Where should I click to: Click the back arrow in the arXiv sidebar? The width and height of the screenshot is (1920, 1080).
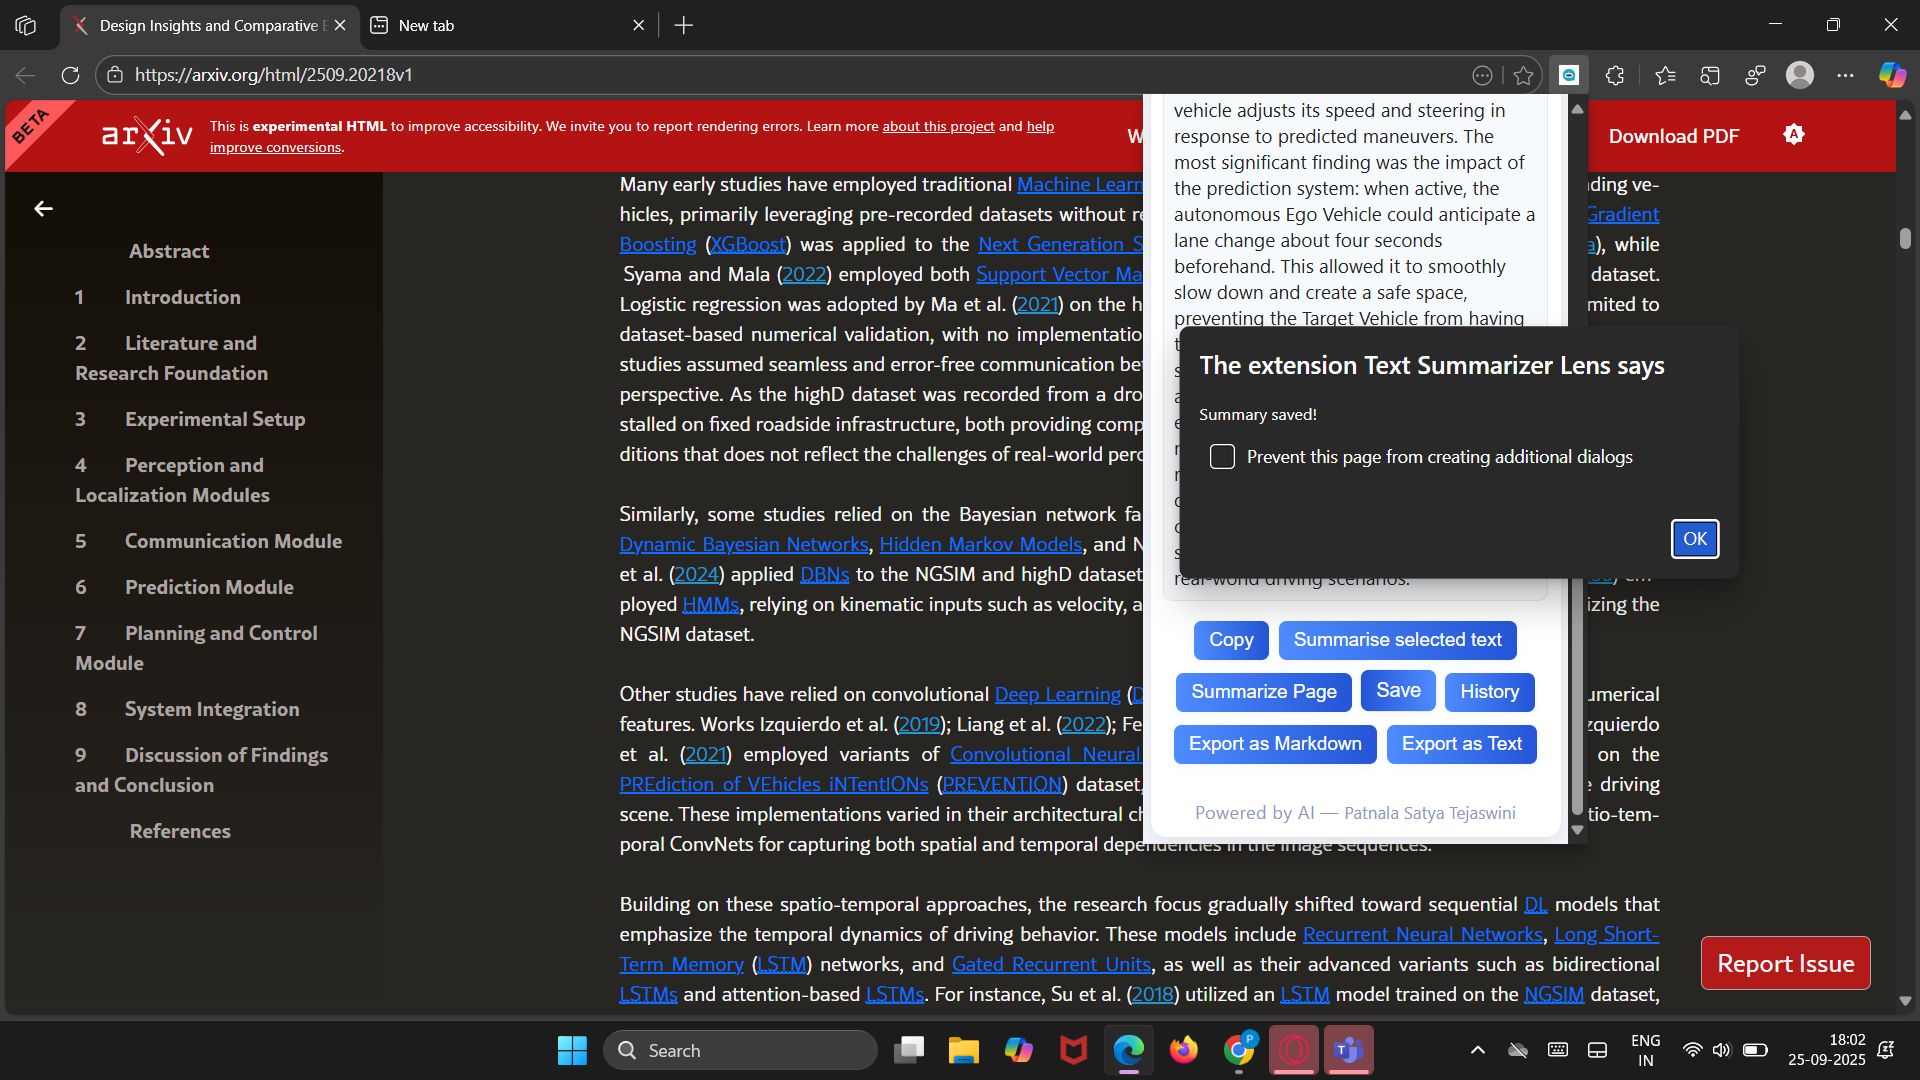pos(43,208)
